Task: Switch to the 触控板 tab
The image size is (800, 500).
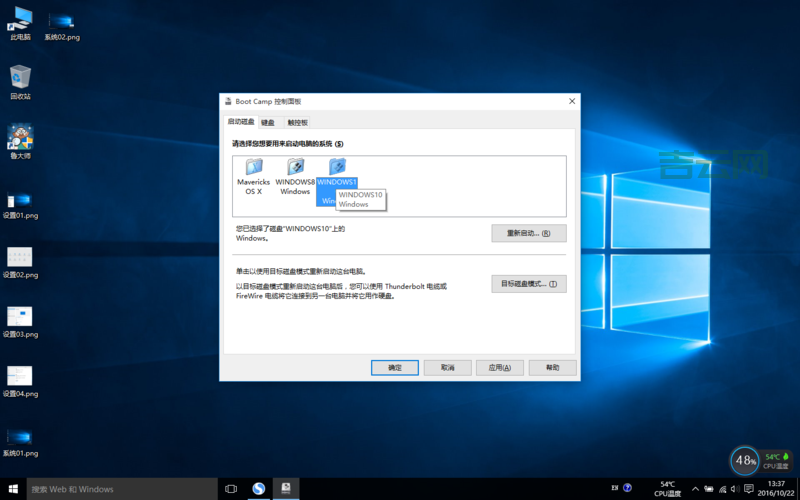Action: point(297,122)
